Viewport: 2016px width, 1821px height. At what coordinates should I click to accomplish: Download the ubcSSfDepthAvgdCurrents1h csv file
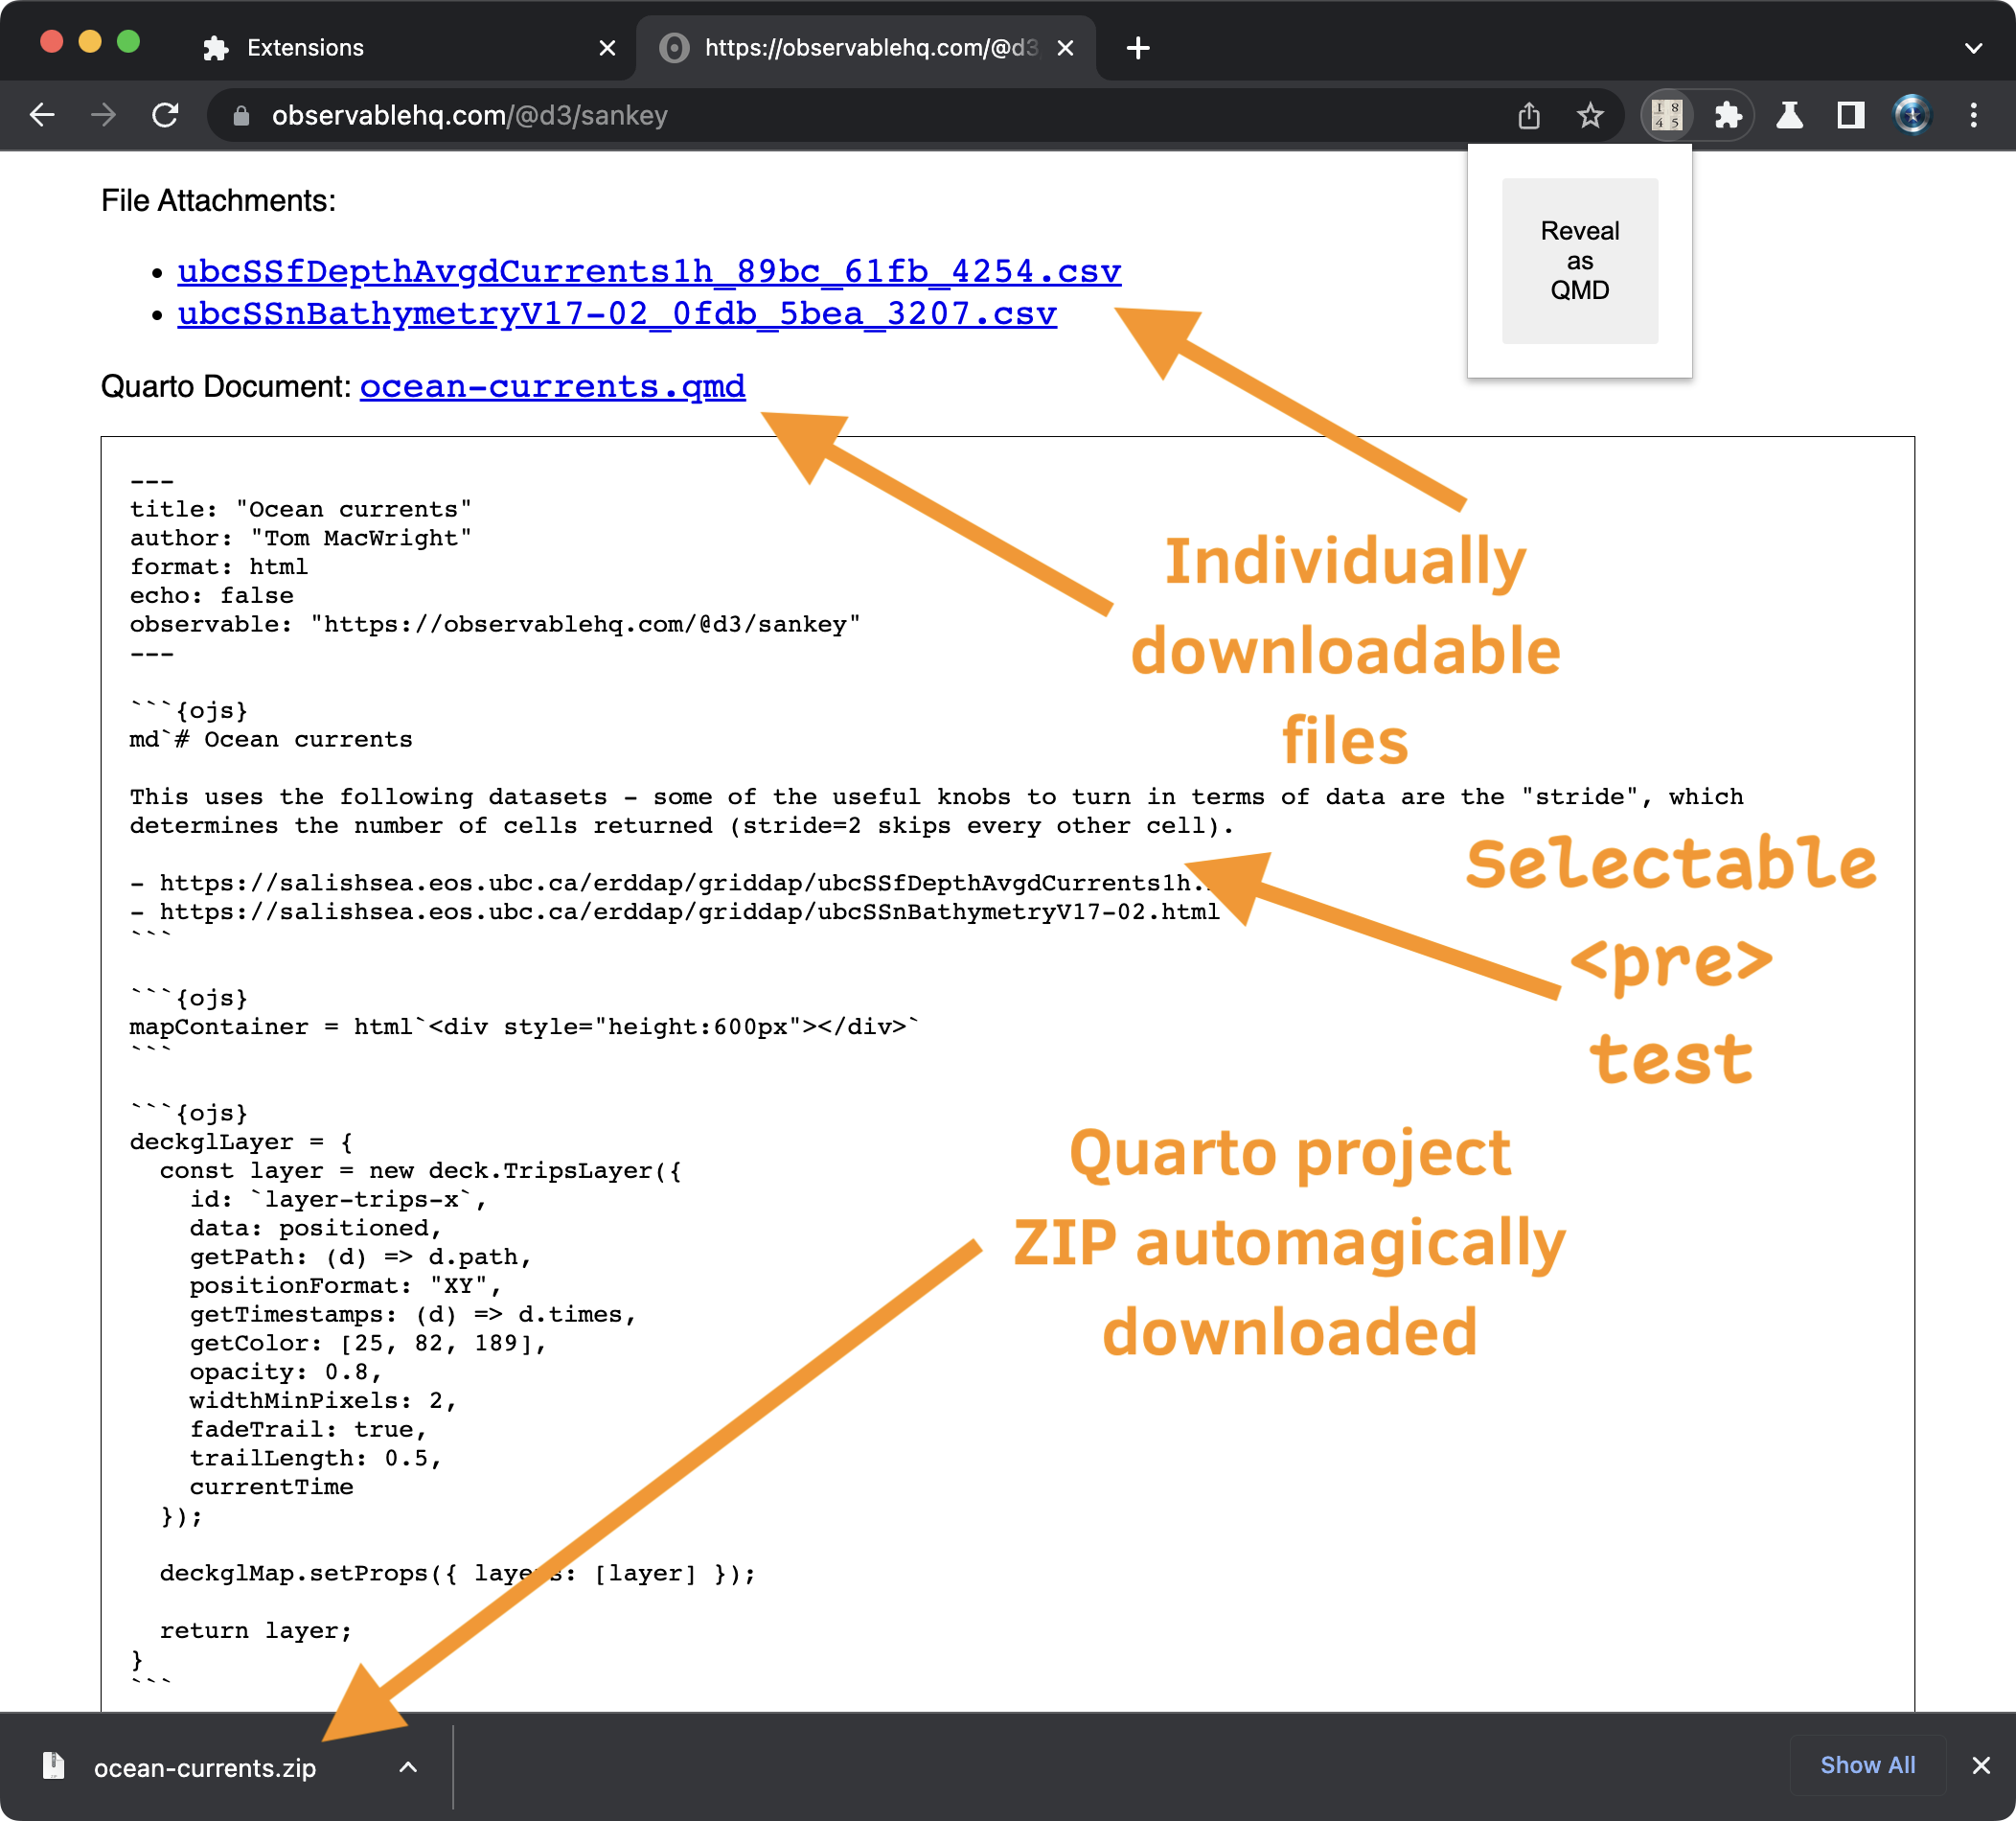pyautogui.click(x=649, y=271)
